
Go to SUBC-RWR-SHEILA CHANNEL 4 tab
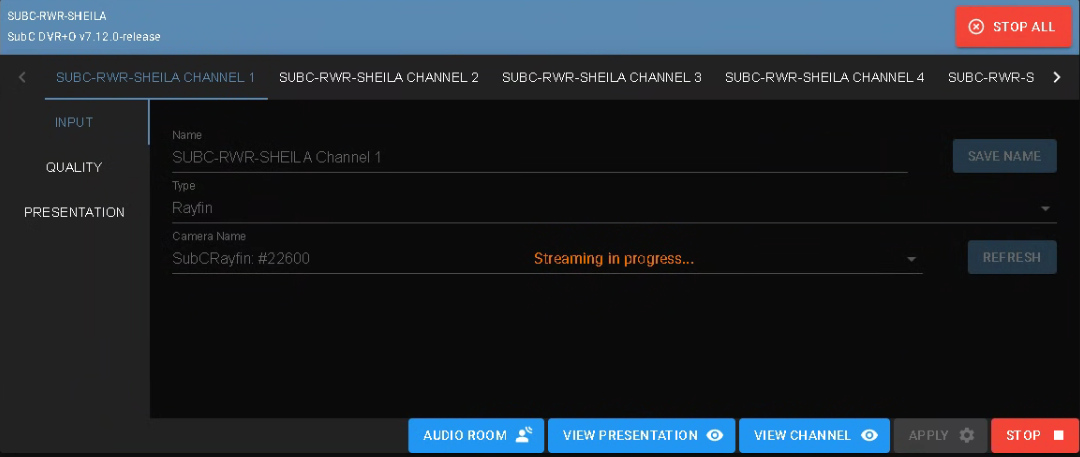point(824,77)
